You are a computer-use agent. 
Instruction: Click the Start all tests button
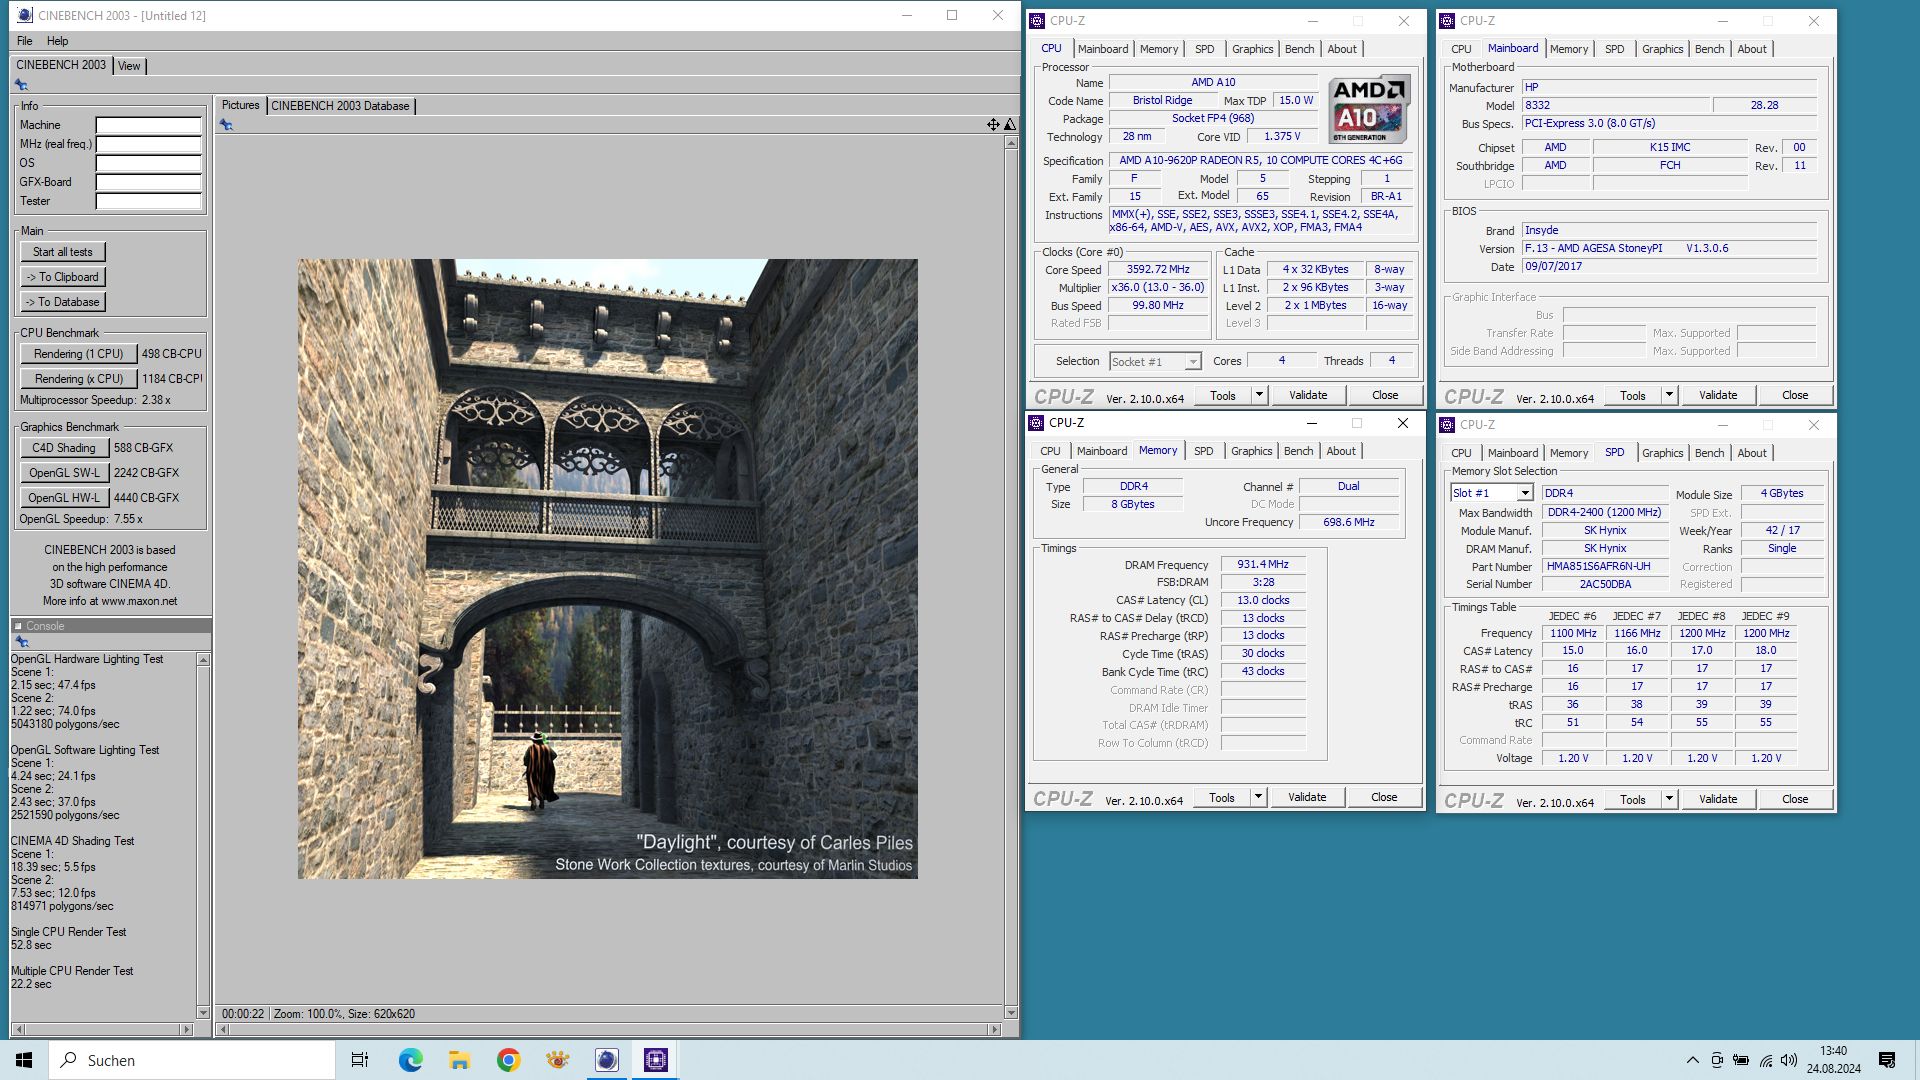pyautogui.click(x=63, y=252)
